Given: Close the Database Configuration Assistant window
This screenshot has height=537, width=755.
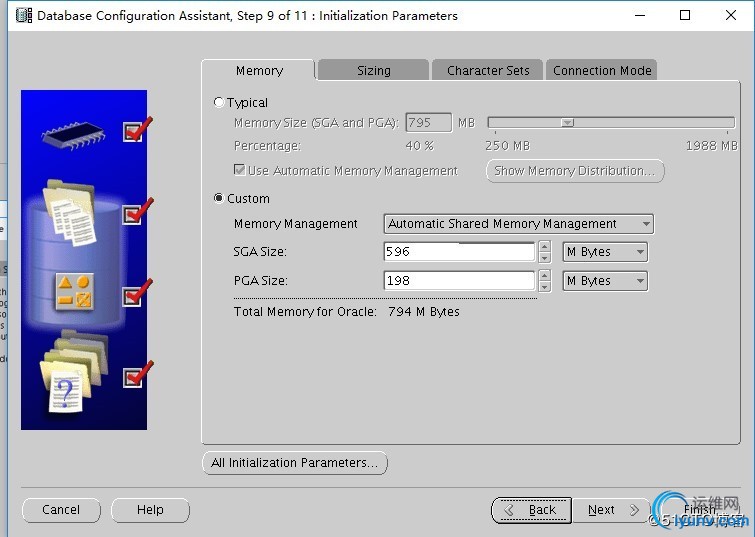Looking at the screenshot, I should click(x=730, y=15).
